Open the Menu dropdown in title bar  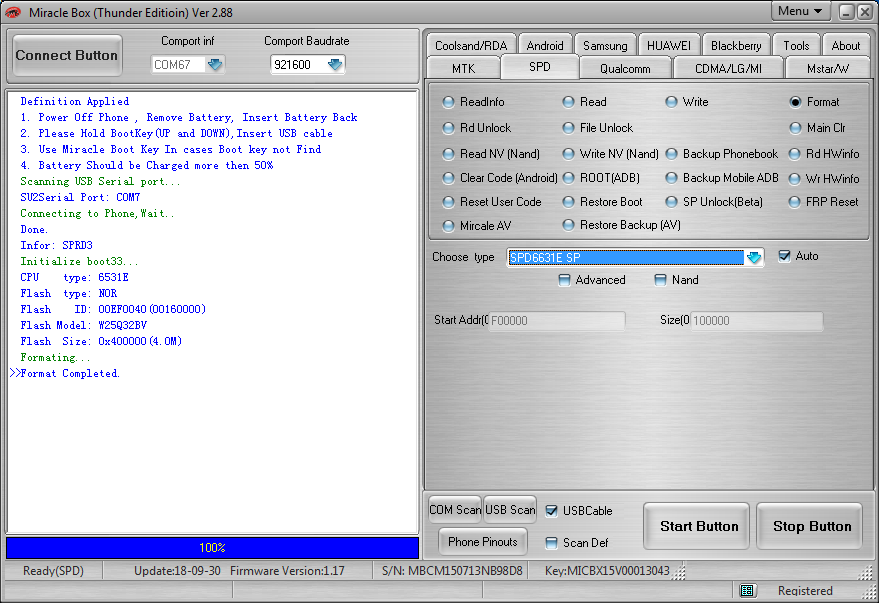(x=800, y=11)
